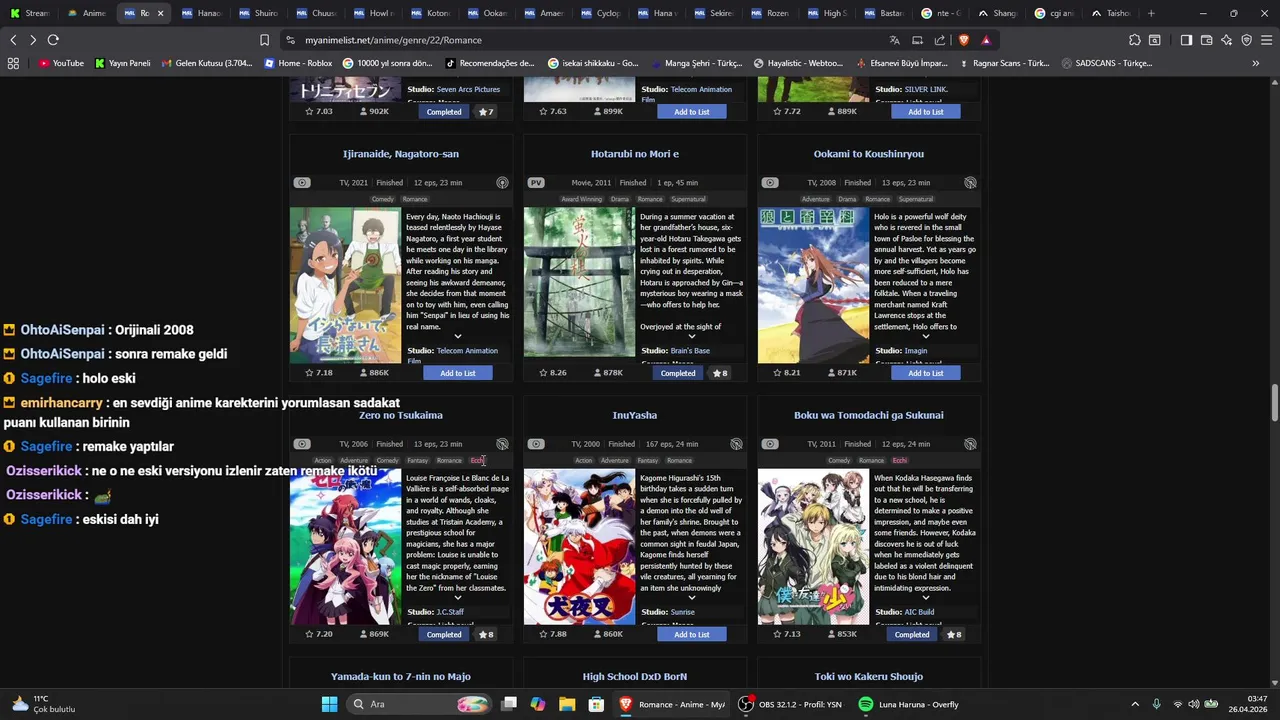Open the OBS 32.1.2 taskbar item
1280x720 pixels.
pyautogui.click(x=791, y=704)
